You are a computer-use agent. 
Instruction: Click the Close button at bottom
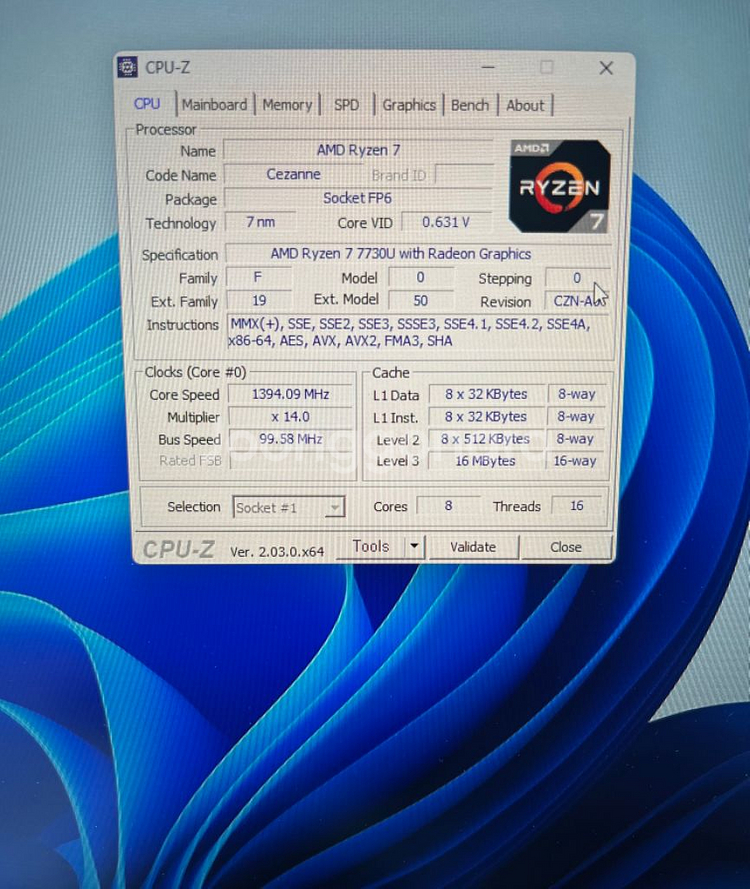coord(566,547)
